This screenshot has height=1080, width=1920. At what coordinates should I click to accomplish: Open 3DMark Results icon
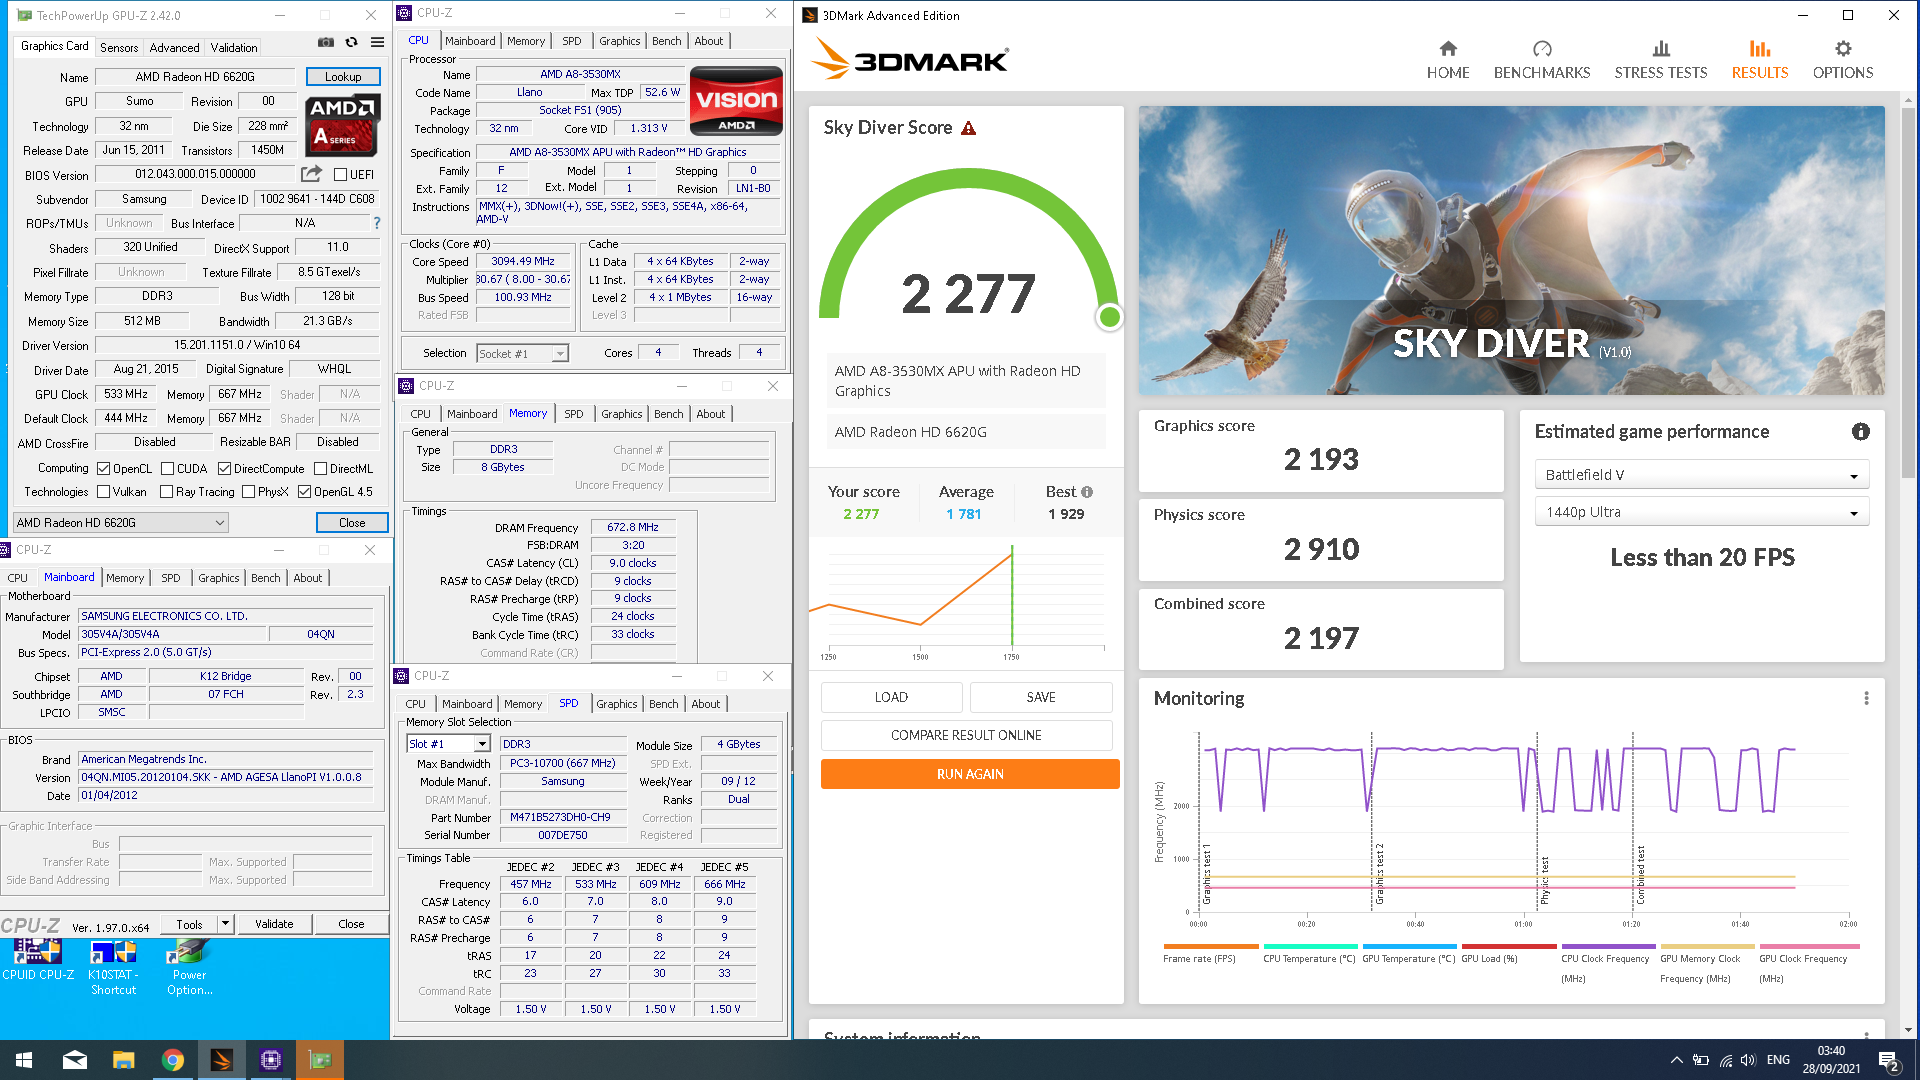(x=1760, y=48)
